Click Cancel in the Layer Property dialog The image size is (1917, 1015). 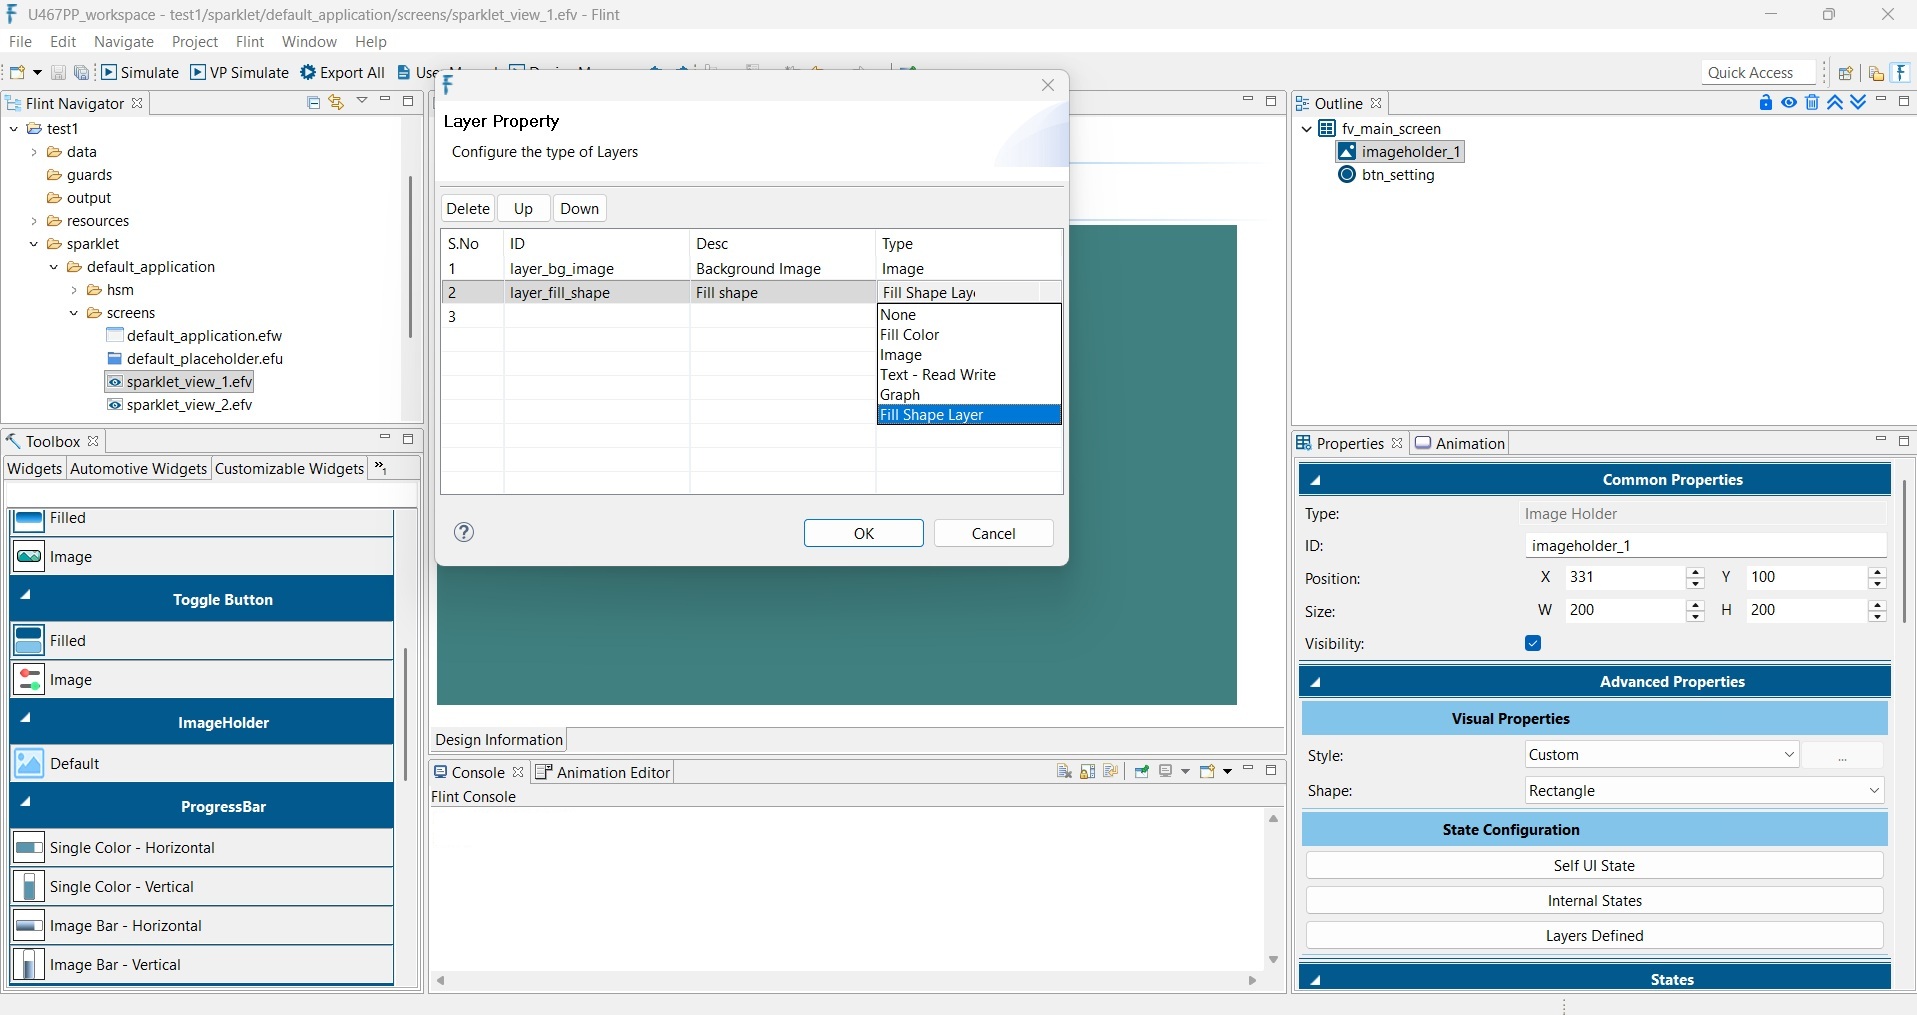click(x=994, y=534)
